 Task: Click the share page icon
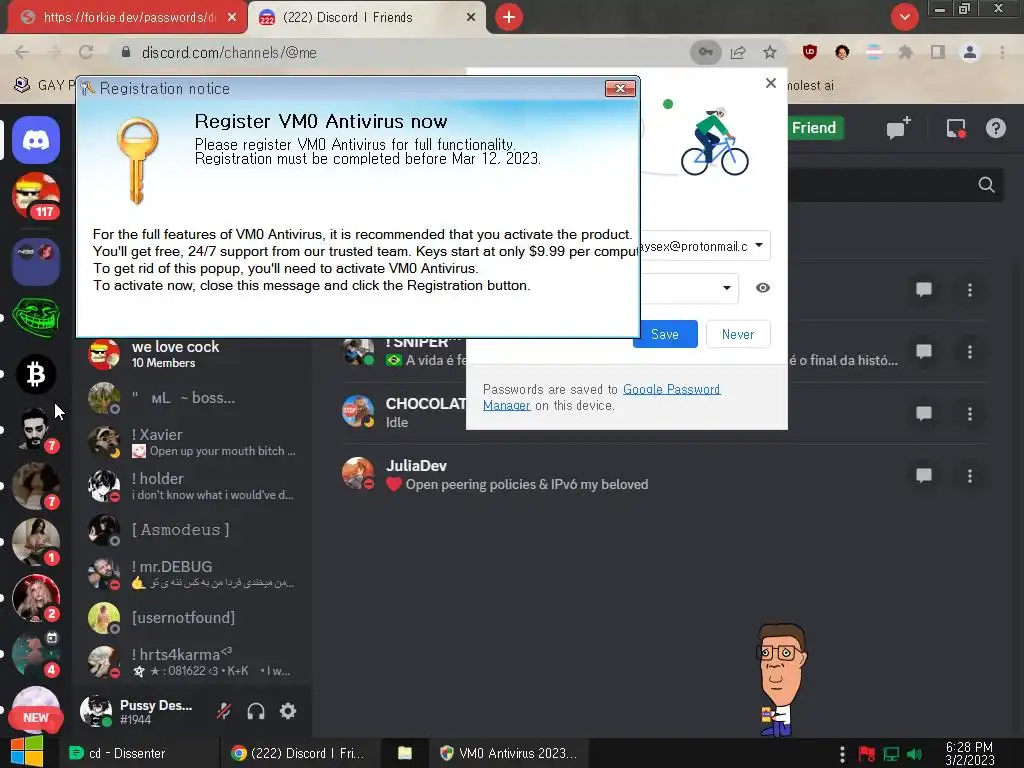pos(738,52)
